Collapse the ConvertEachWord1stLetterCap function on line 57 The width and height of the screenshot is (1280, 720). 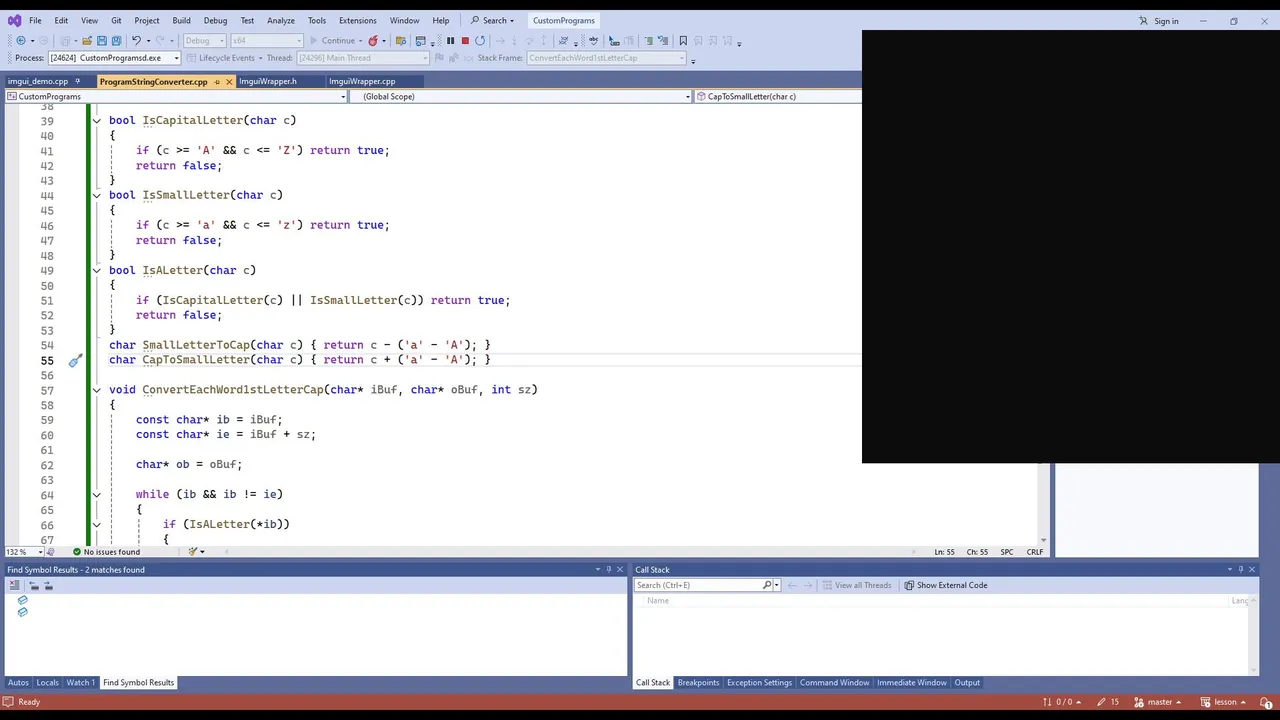pos(96,390)
